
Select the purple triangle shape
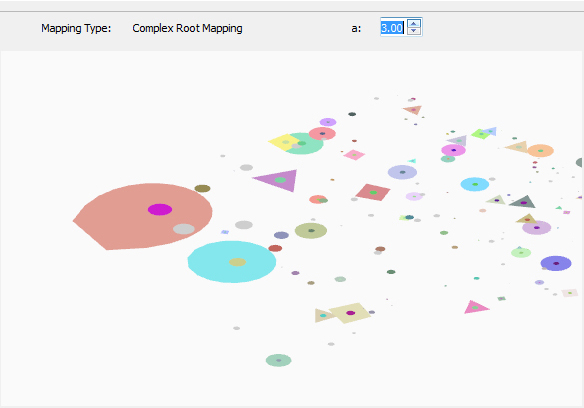279,180
